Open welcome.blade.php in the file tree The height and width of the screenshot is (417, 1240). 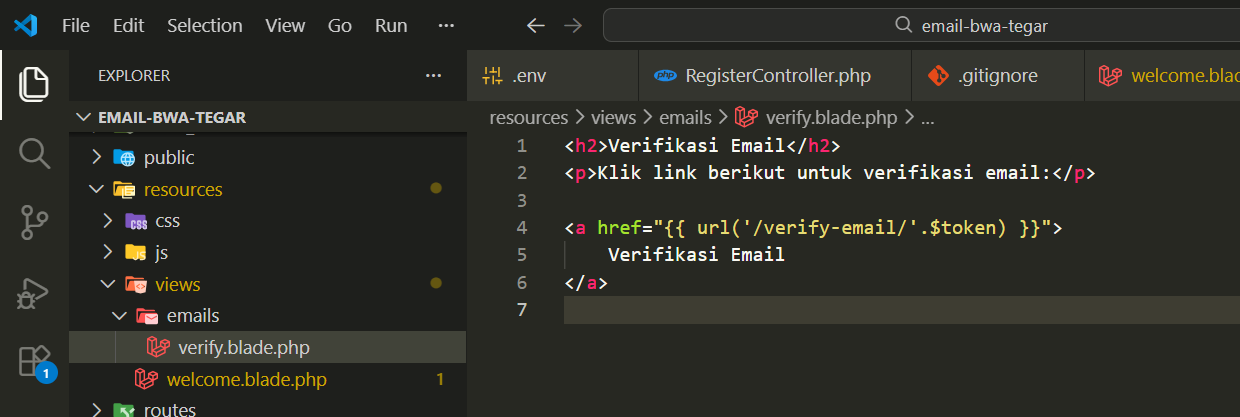(x=246, y=380)
